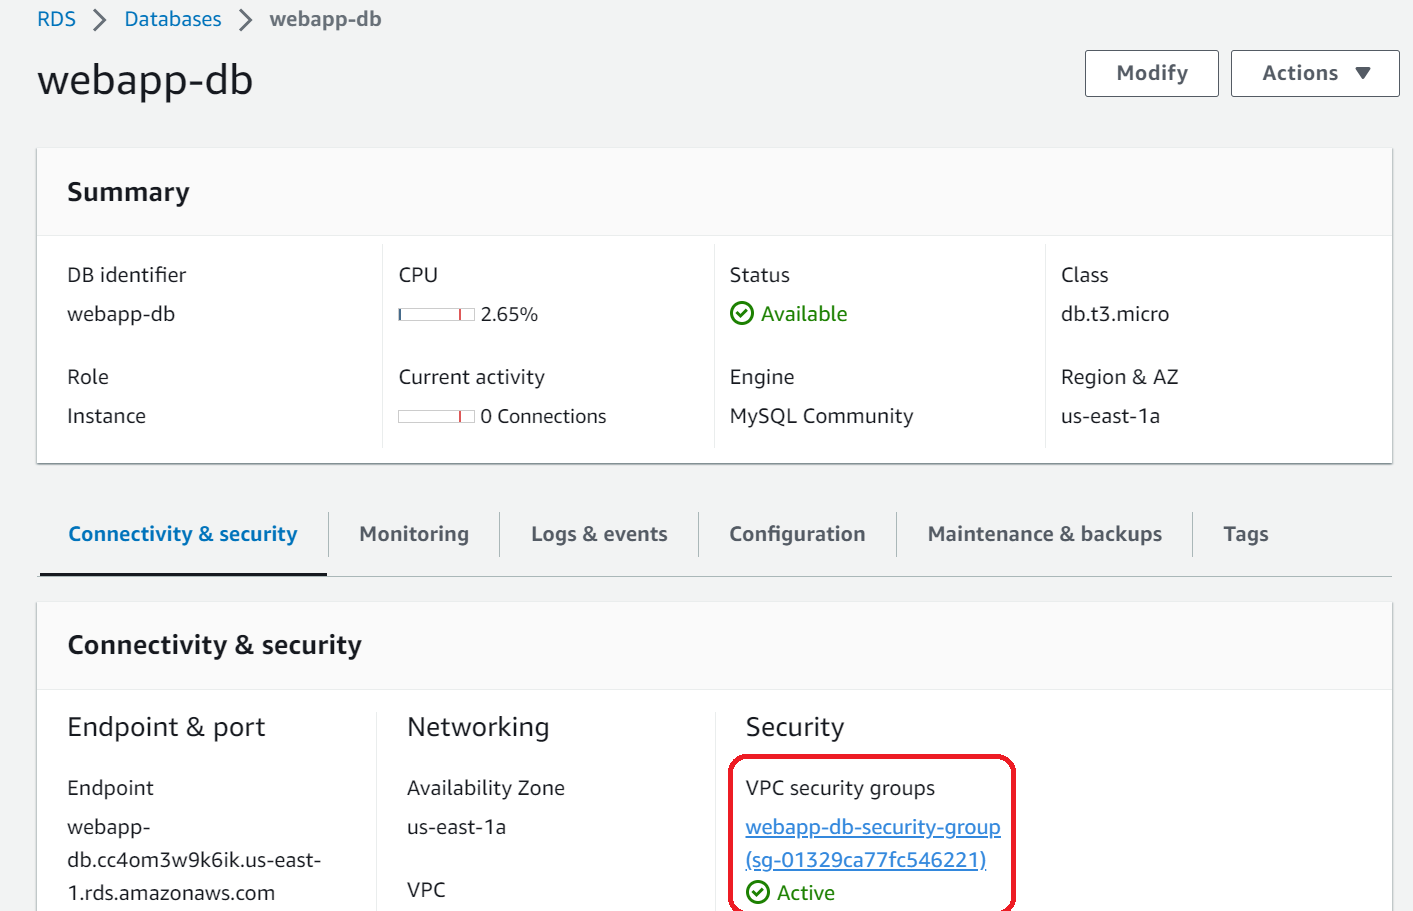Select the Connectivity & security tab
This screenshot has height=911, width=1413.
tap(183, 534)
